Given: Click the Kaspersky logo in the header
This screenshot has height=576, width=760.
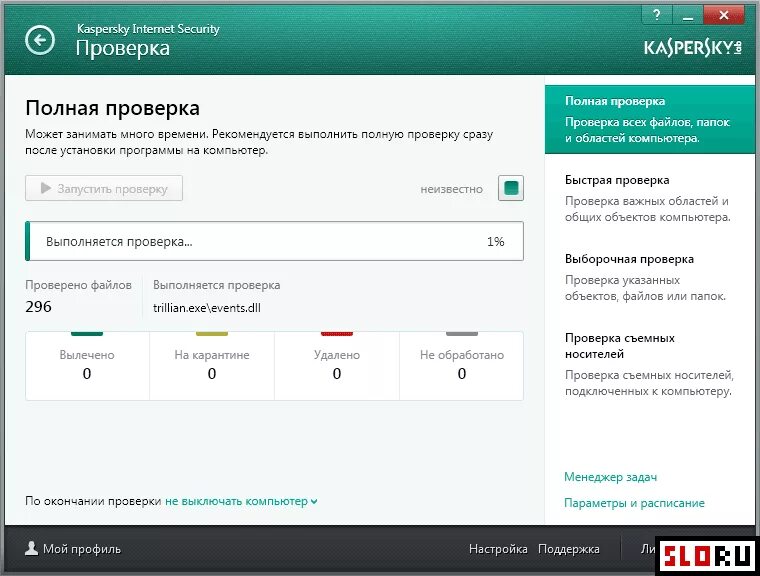Looking at the screenshot, I should [693, 48].
